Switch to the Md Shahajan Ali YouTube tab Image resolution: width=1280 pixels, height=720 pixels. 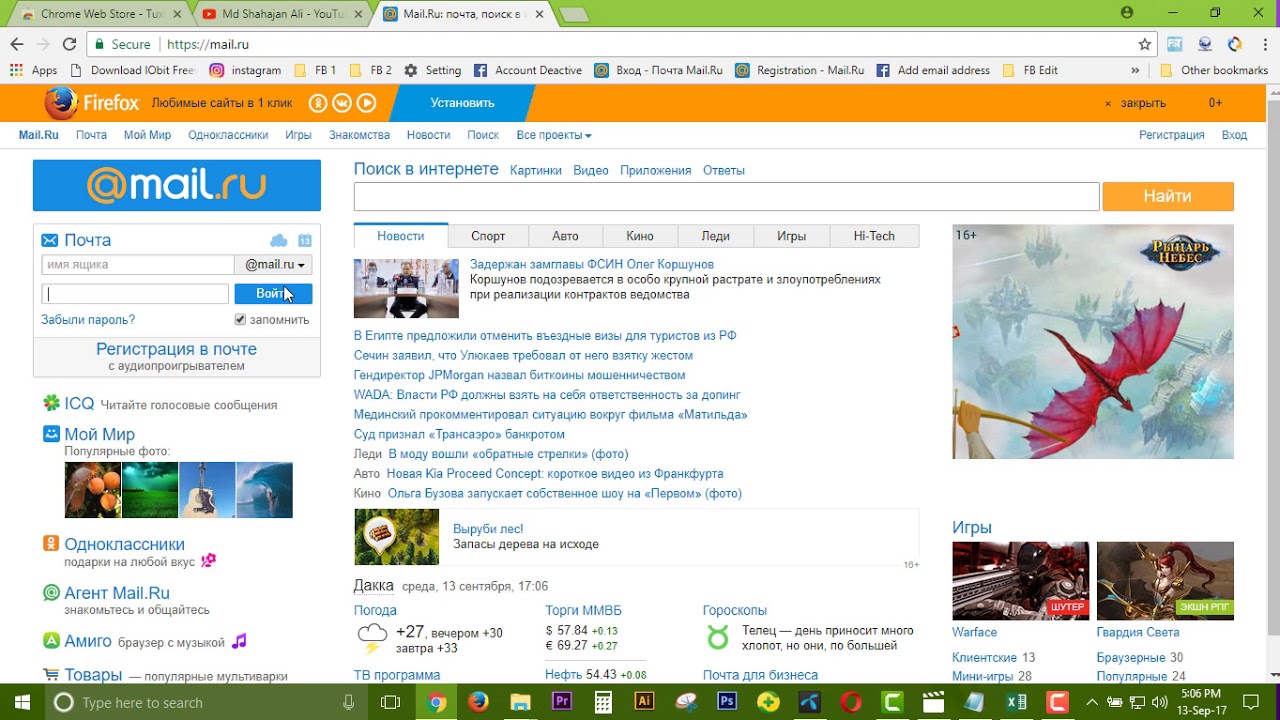[283, 14]
